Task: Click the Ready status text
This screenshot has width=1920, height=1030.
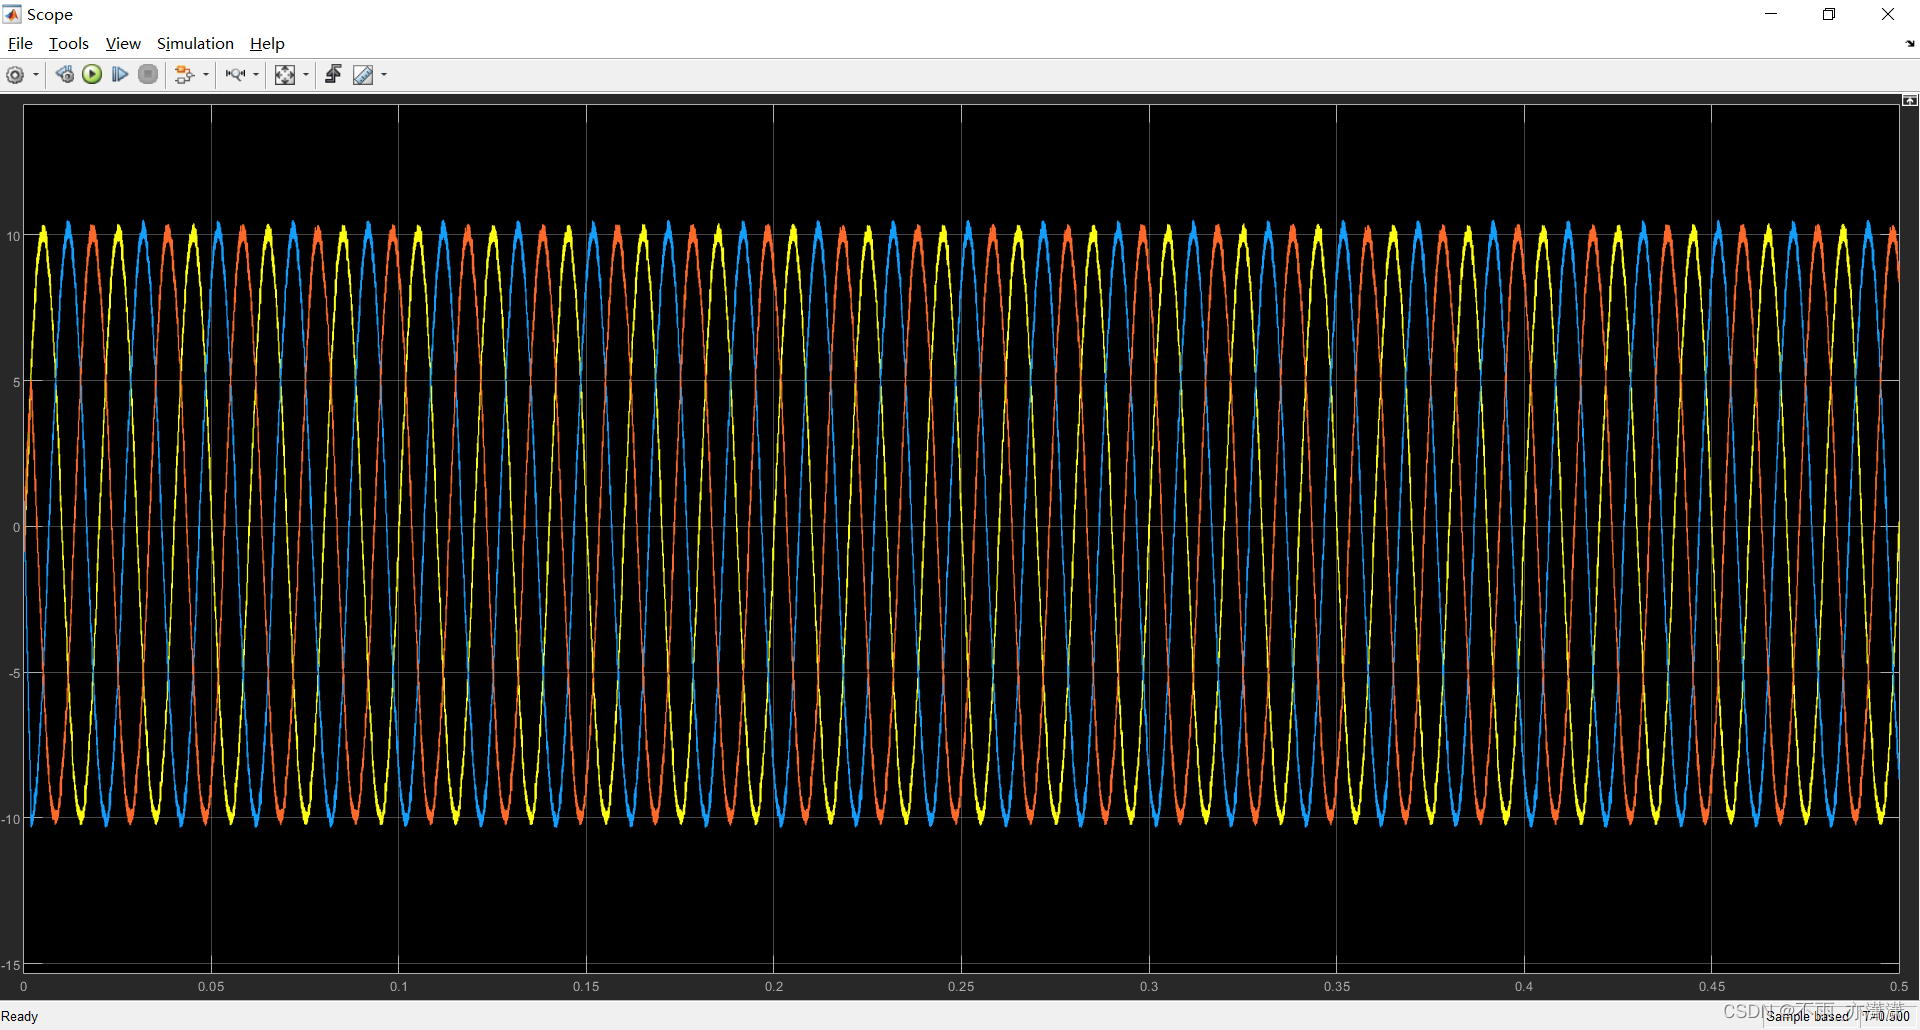Action: tap(20, 1016)
